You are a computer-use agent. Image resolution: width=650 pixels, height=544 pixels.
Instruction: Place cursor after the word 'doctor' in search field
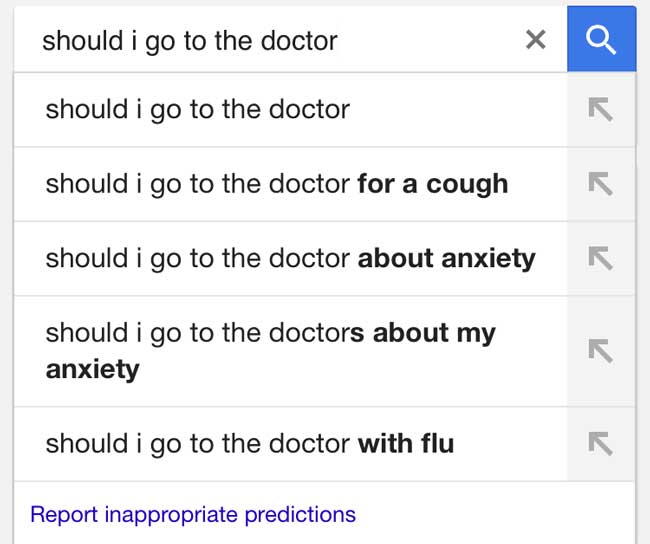click(x=339, y=40)
